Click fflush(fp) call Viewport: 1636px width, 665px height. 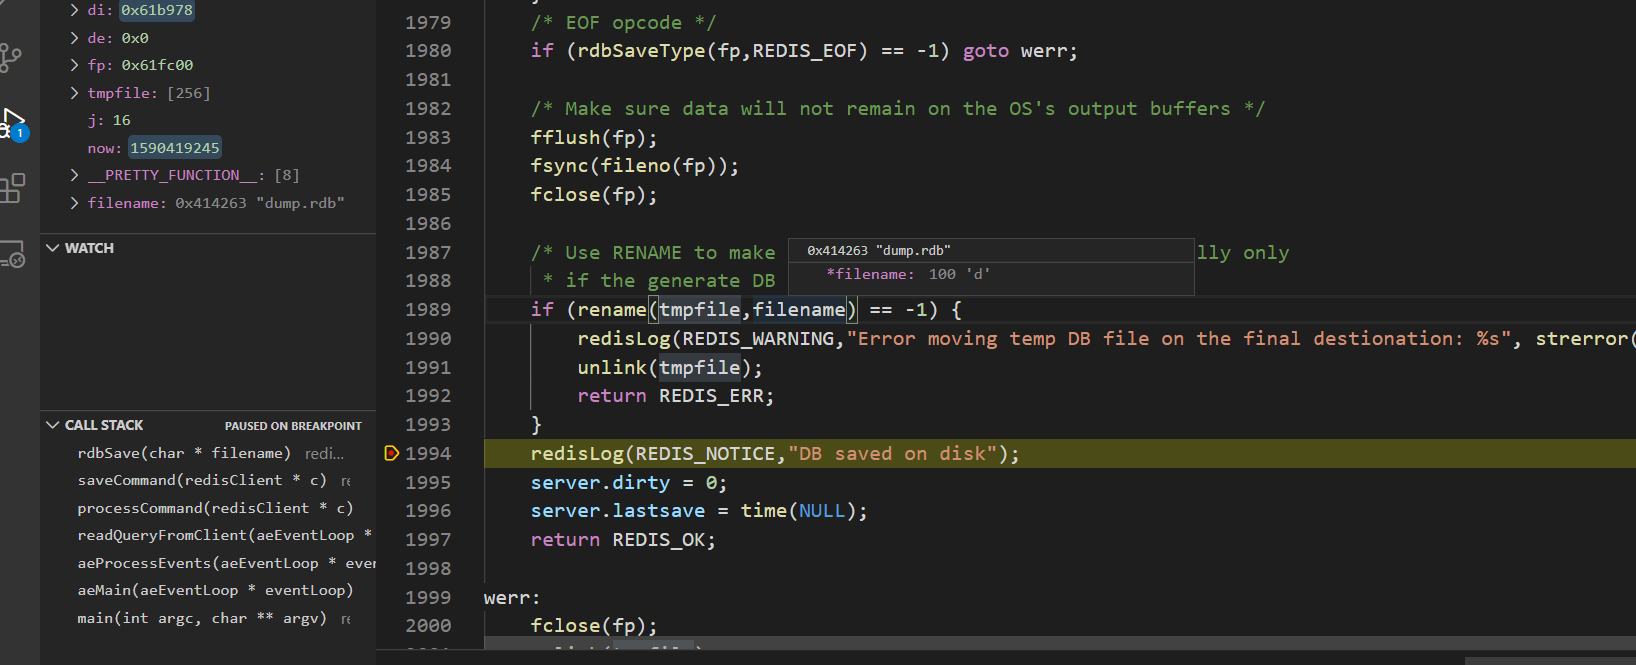(x=594, y=137)
